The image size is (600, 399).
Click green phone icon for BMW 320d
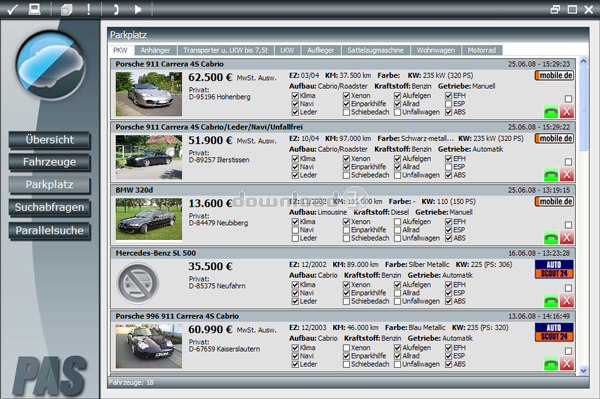tap(551, 238)
